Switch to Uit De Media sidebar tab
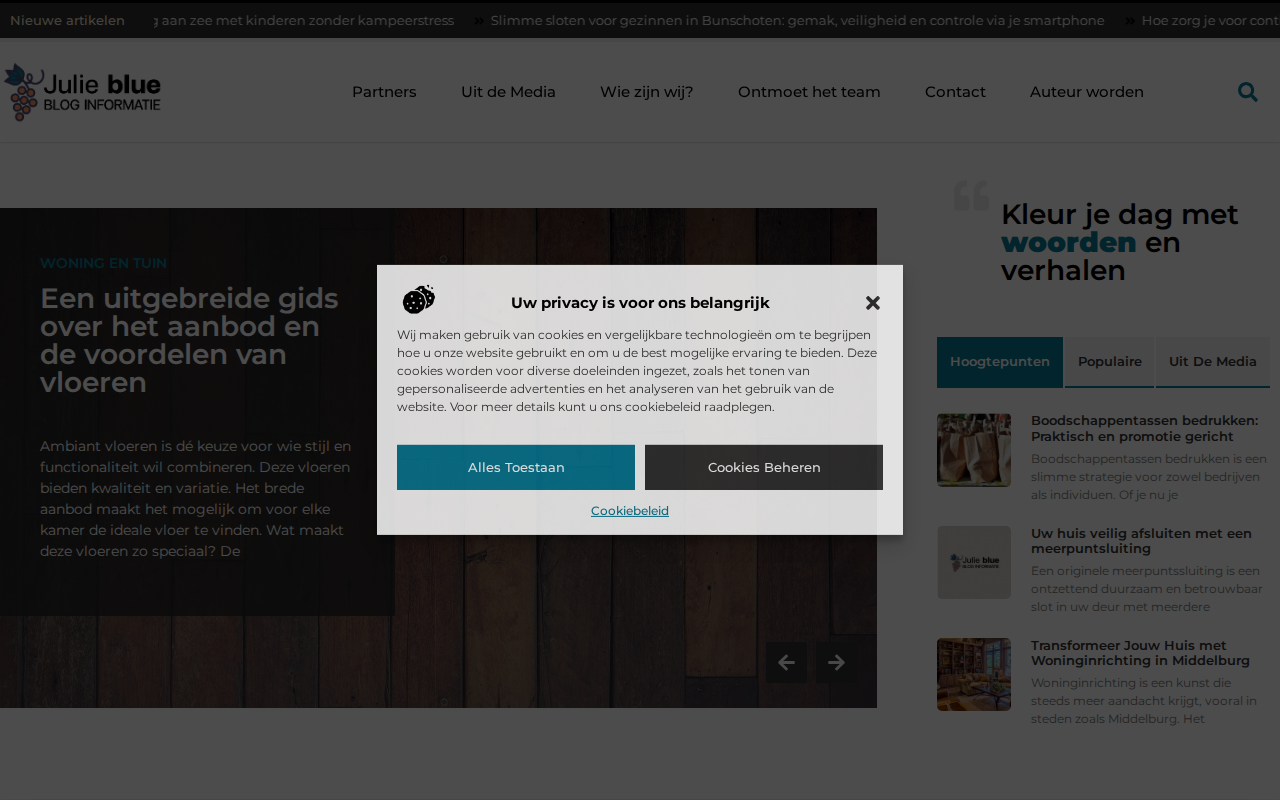 tap(1213, 362)
